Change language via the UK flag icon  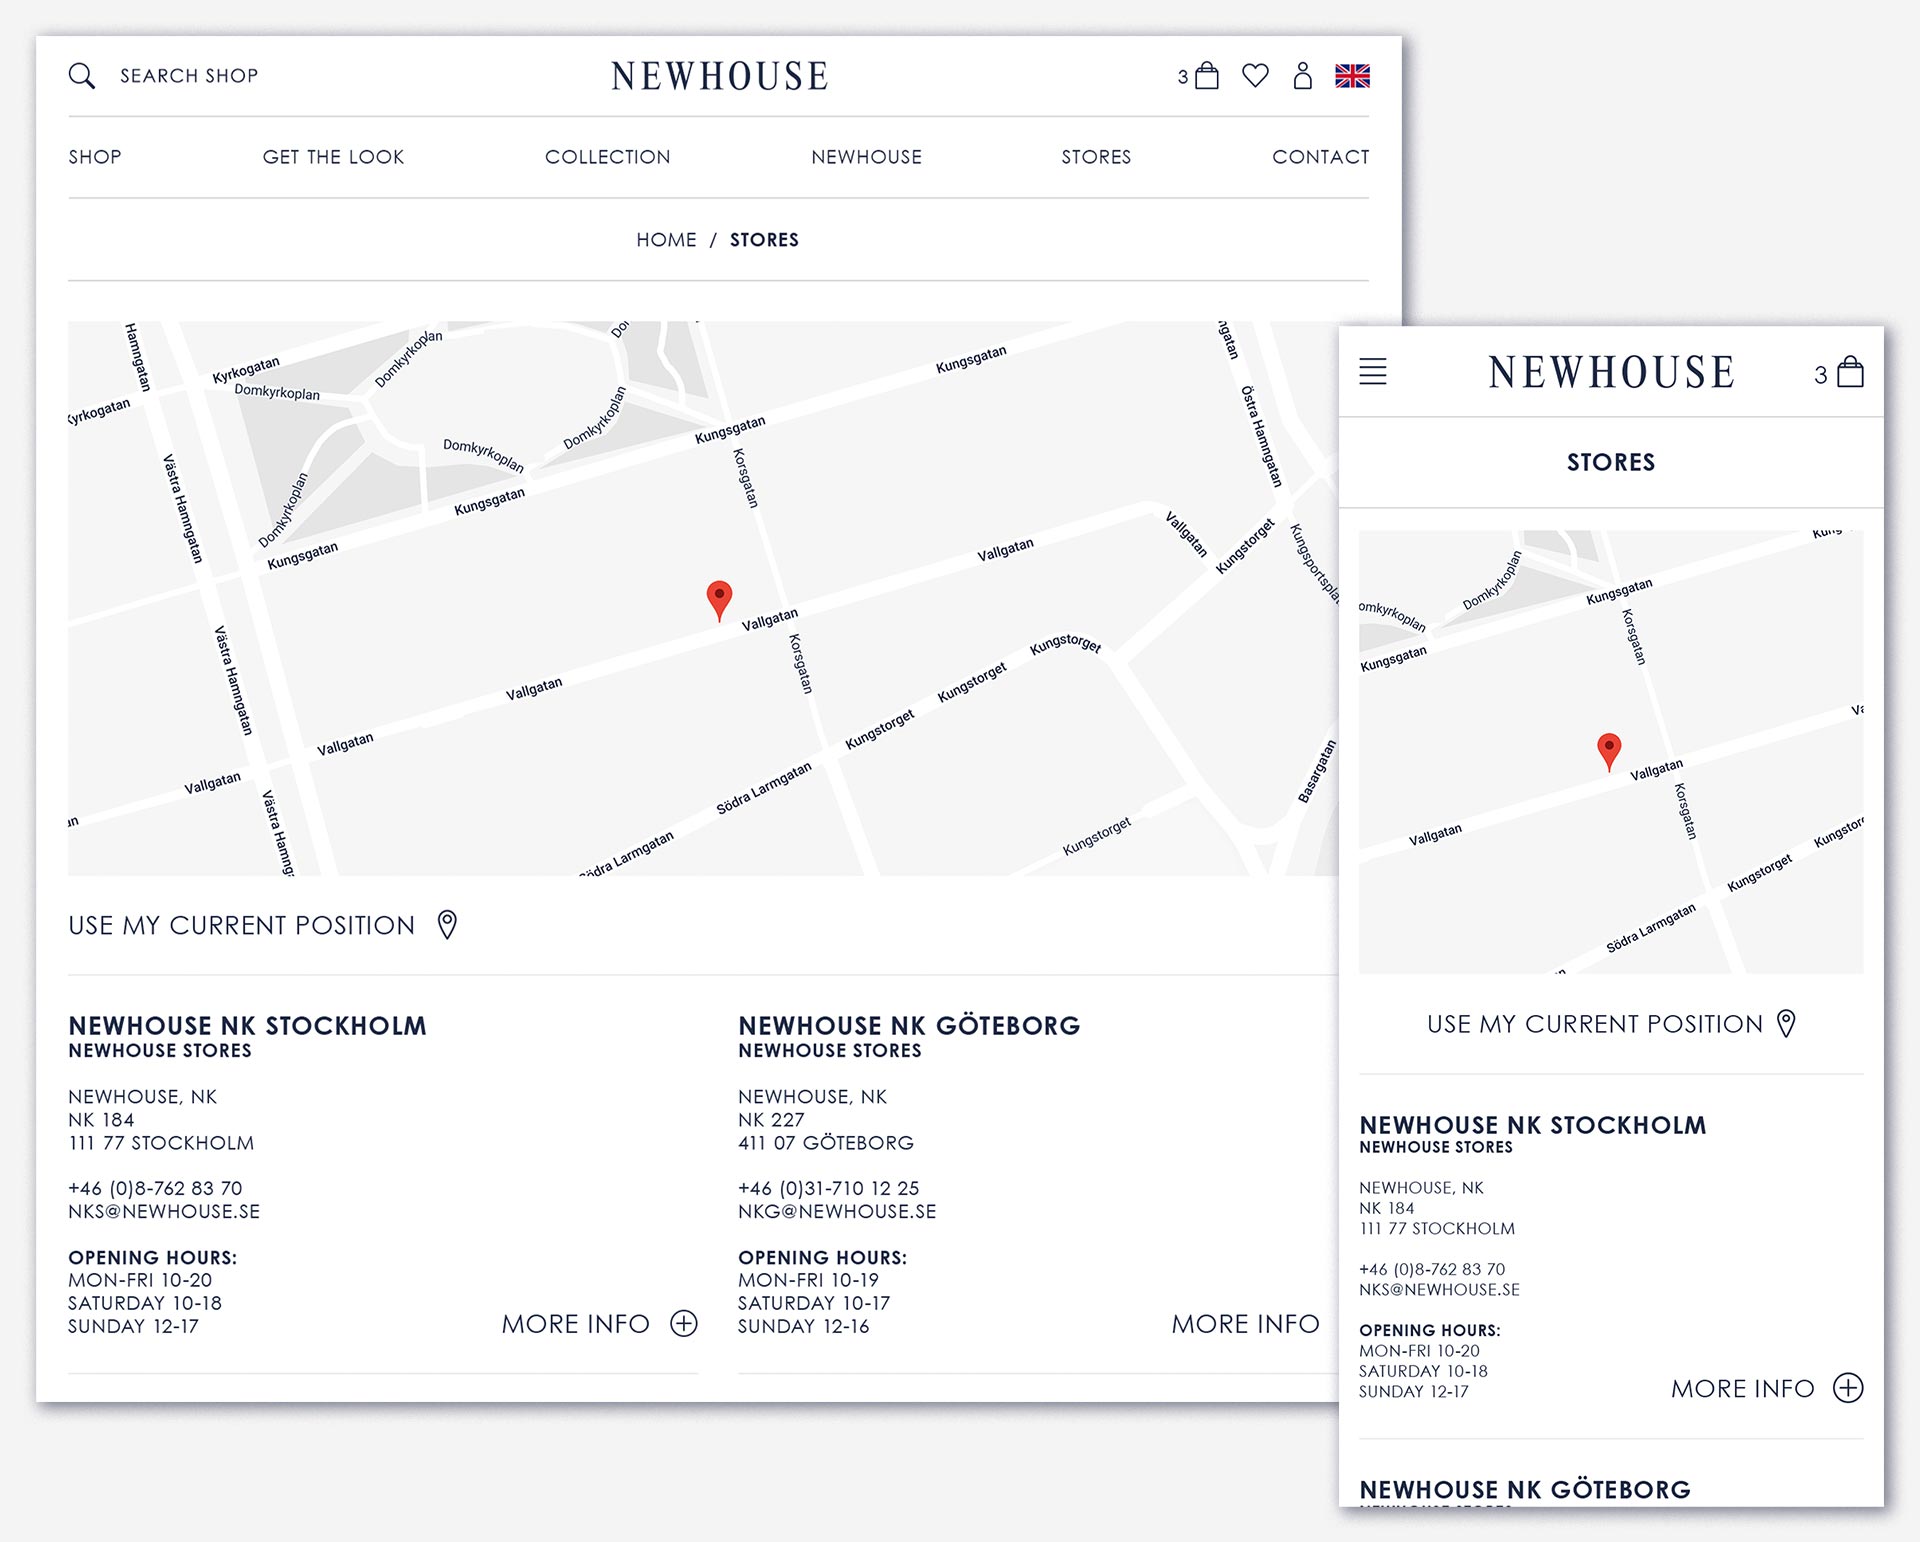[x=1352, y=76]
